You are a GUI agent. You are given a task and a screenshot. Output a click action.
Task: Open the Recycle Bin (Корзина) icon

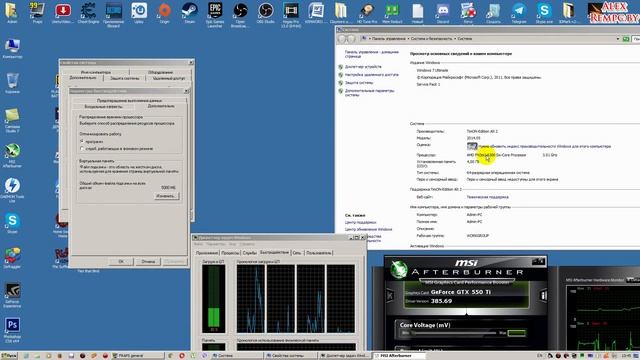click(12, 83)
